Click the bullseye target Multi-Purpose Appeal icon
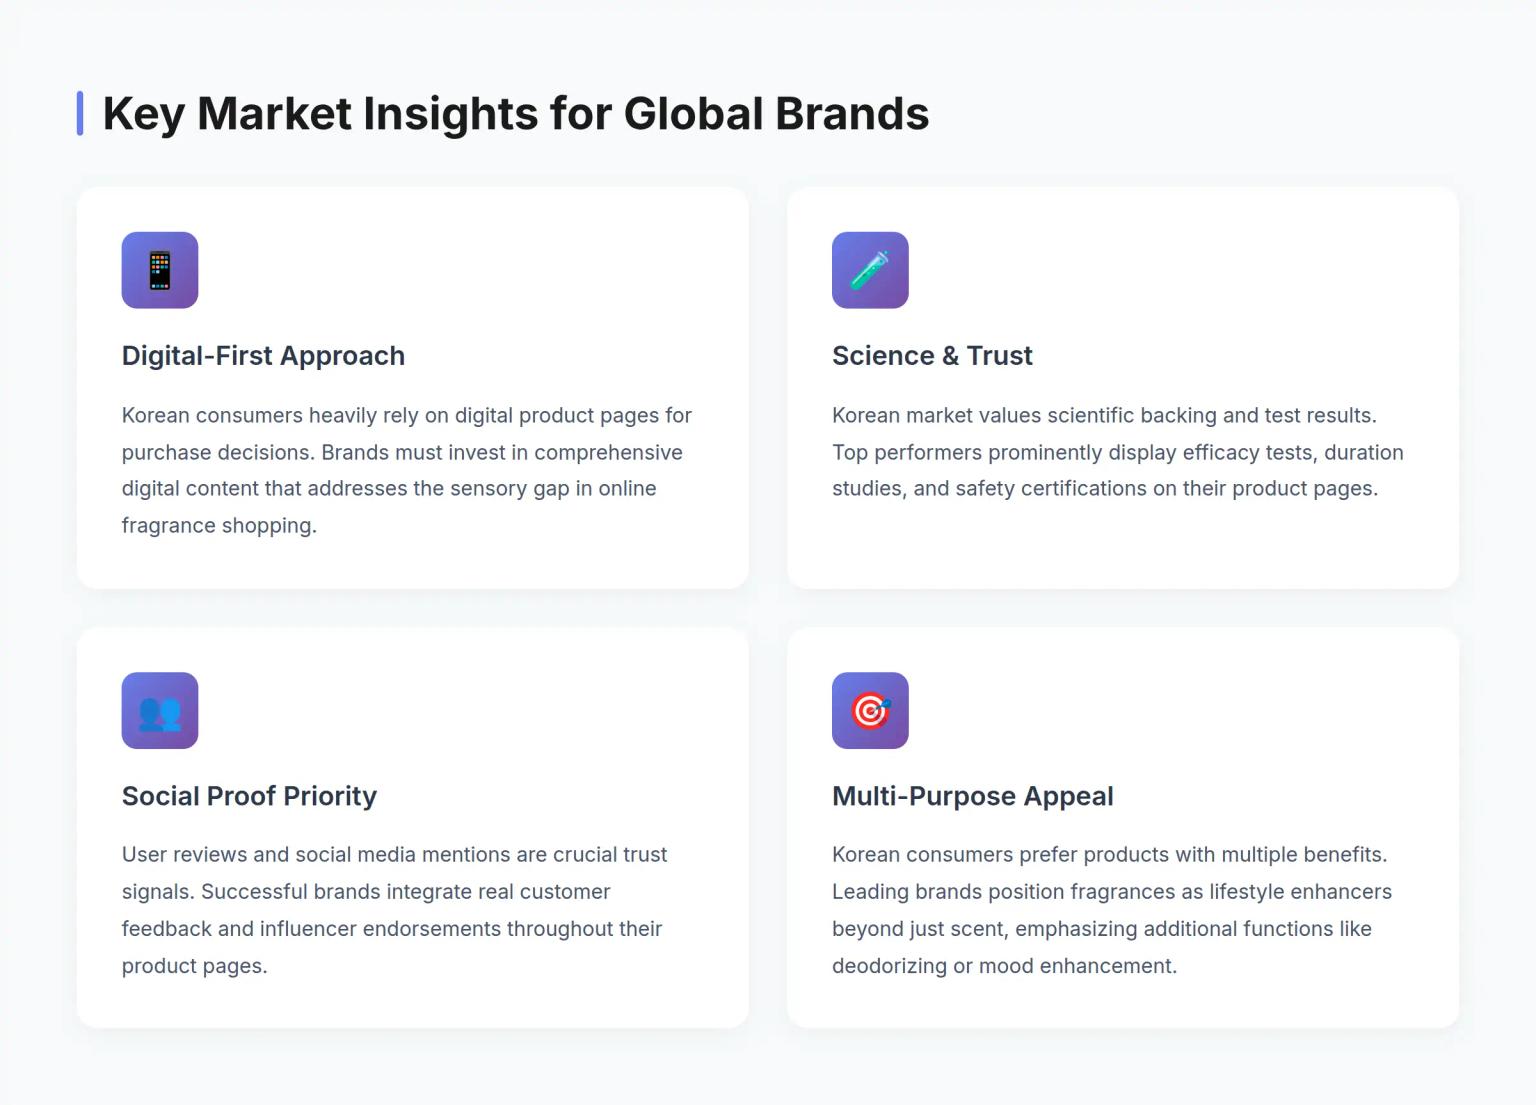Screen dimensions: 1536x1105 pos(870,710)
